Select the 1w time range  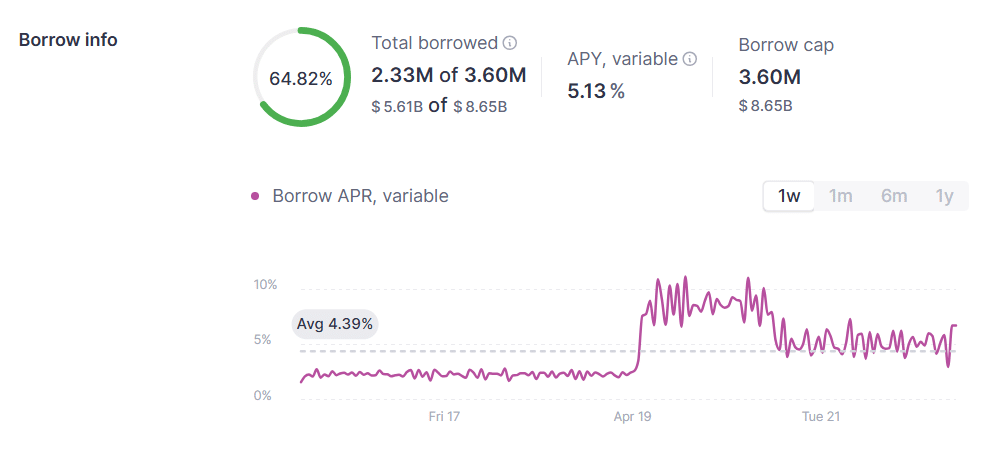pyautogui.click(x=789, y=196)
